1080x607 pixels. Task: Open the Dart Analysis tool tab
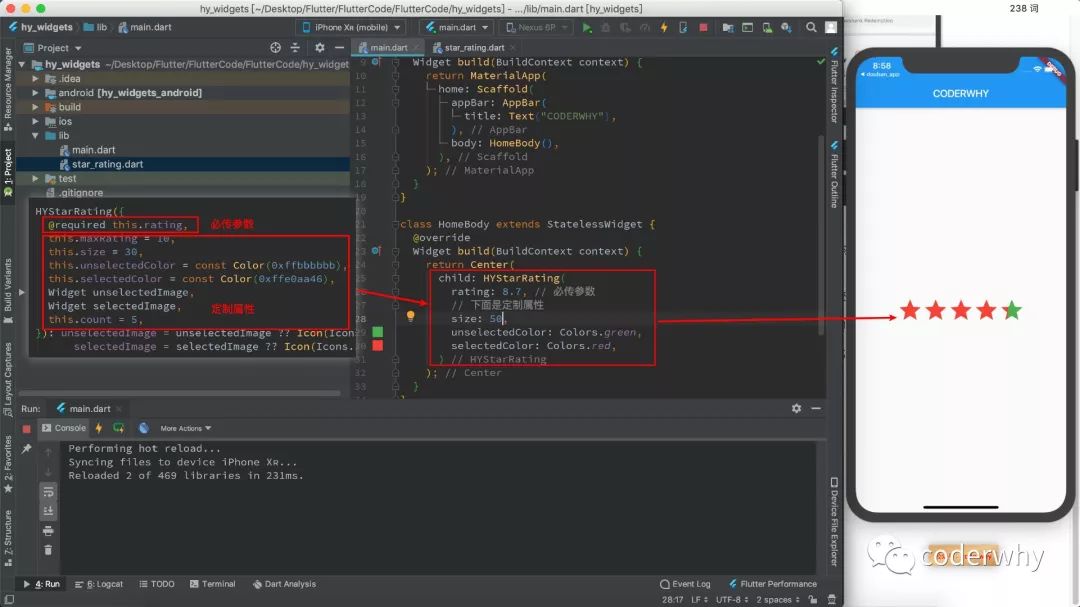[x=284, y=584]
